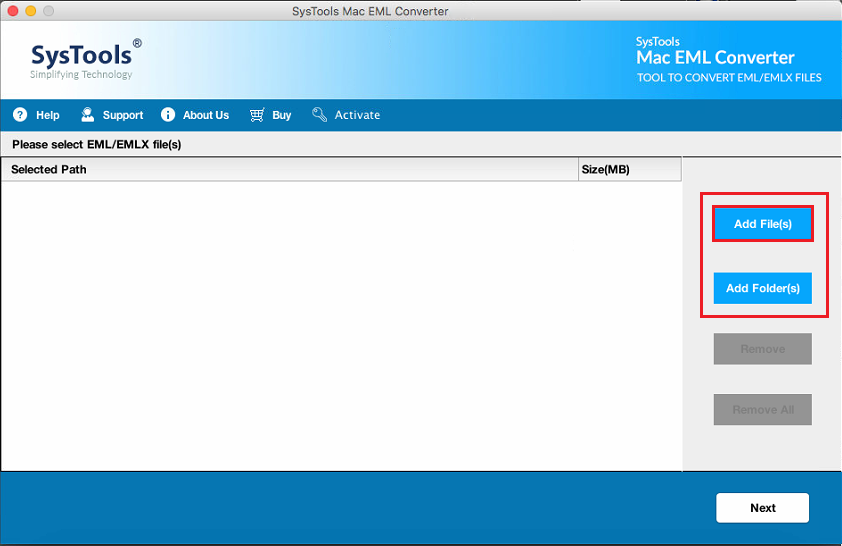Screen dimensions: 842x546
Task: Click the 'Please select EML/EMLX file(s)' text
Action: [97, 144]
